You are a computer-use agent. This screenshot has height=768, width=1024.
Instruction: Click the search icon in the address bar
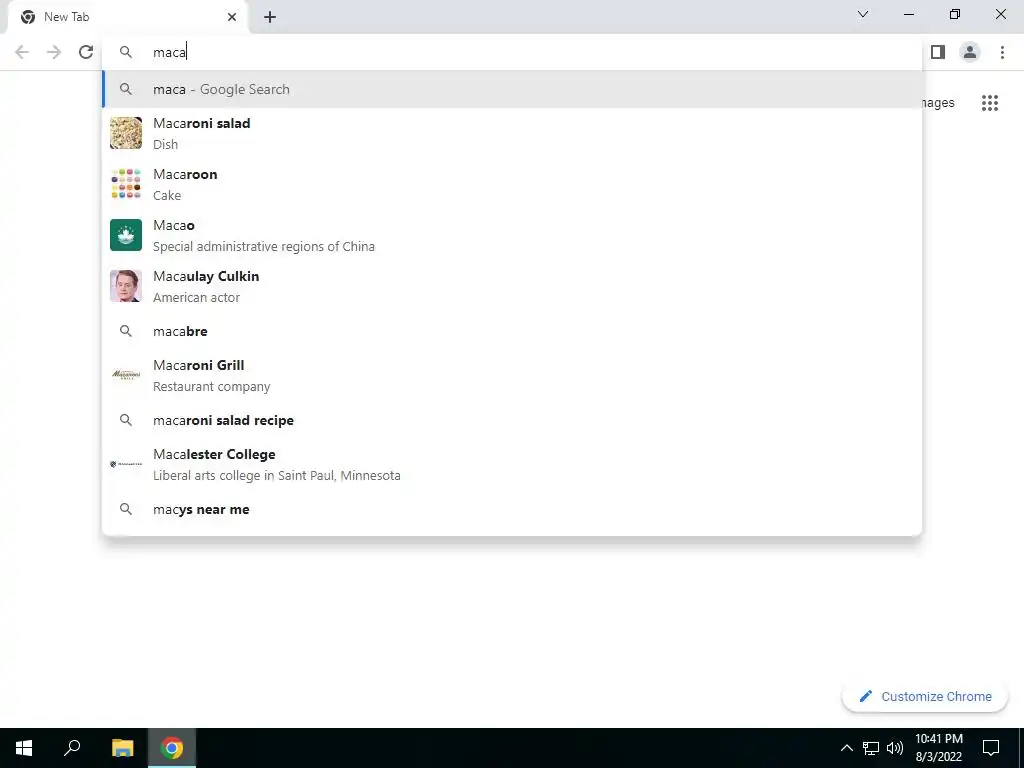tap(126, 52)
